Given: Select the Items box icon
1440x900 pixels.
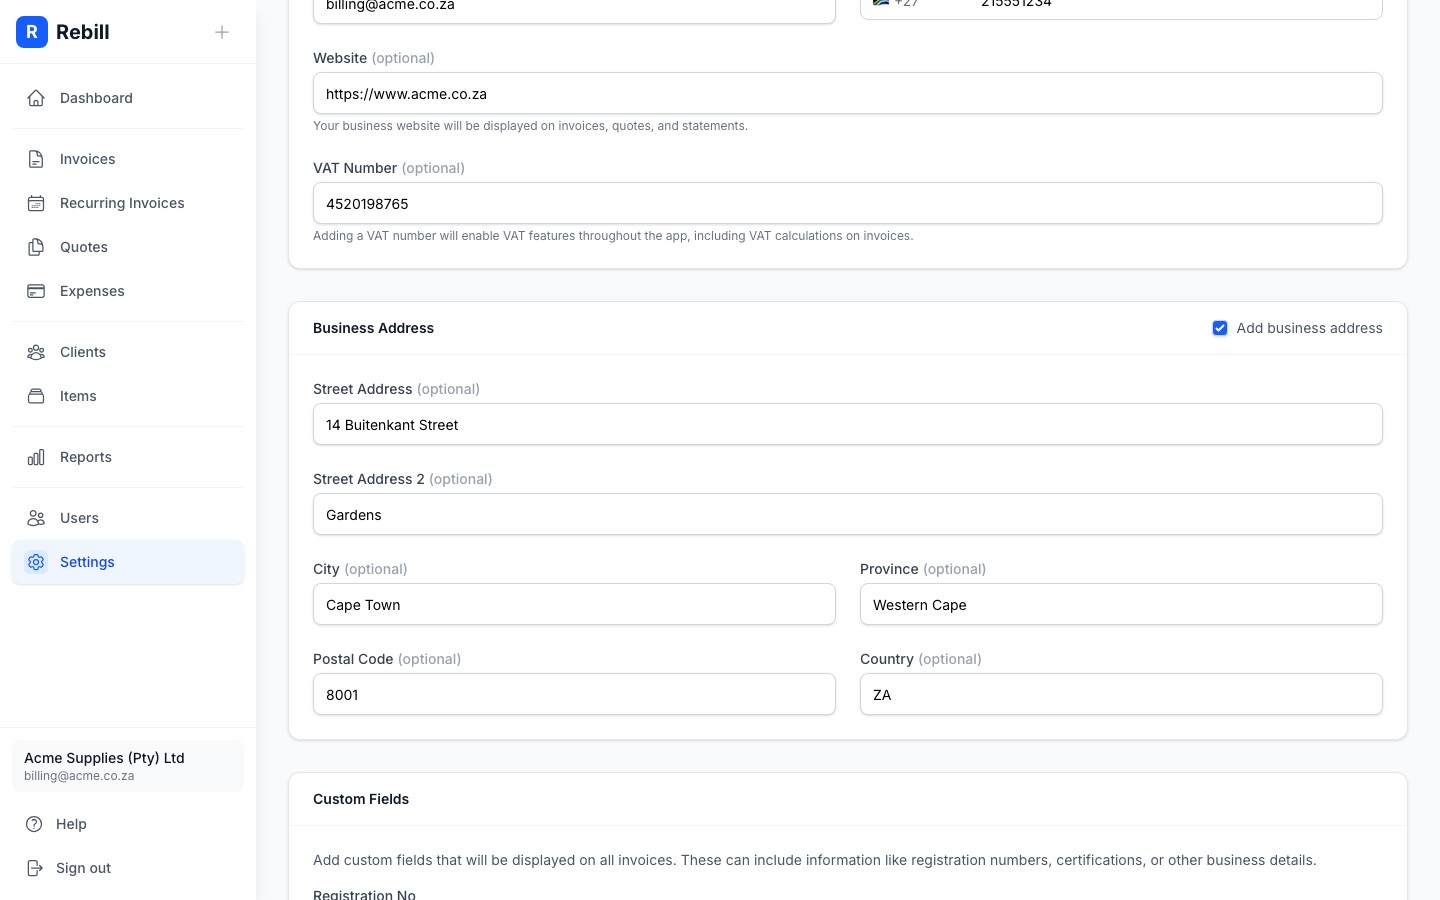Looking at the screenshot, I should point(36,396).
